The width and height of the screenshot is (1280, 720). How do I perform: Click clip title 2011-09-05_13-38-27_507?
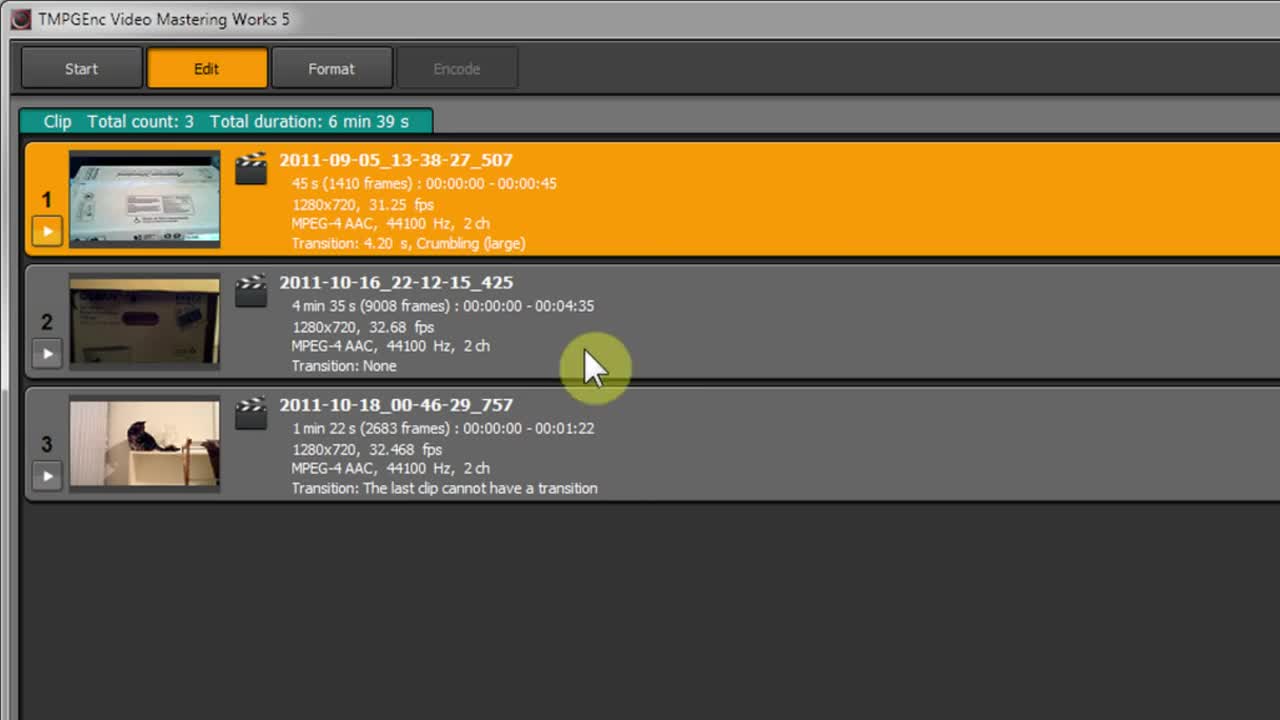[x=396, y=160]
